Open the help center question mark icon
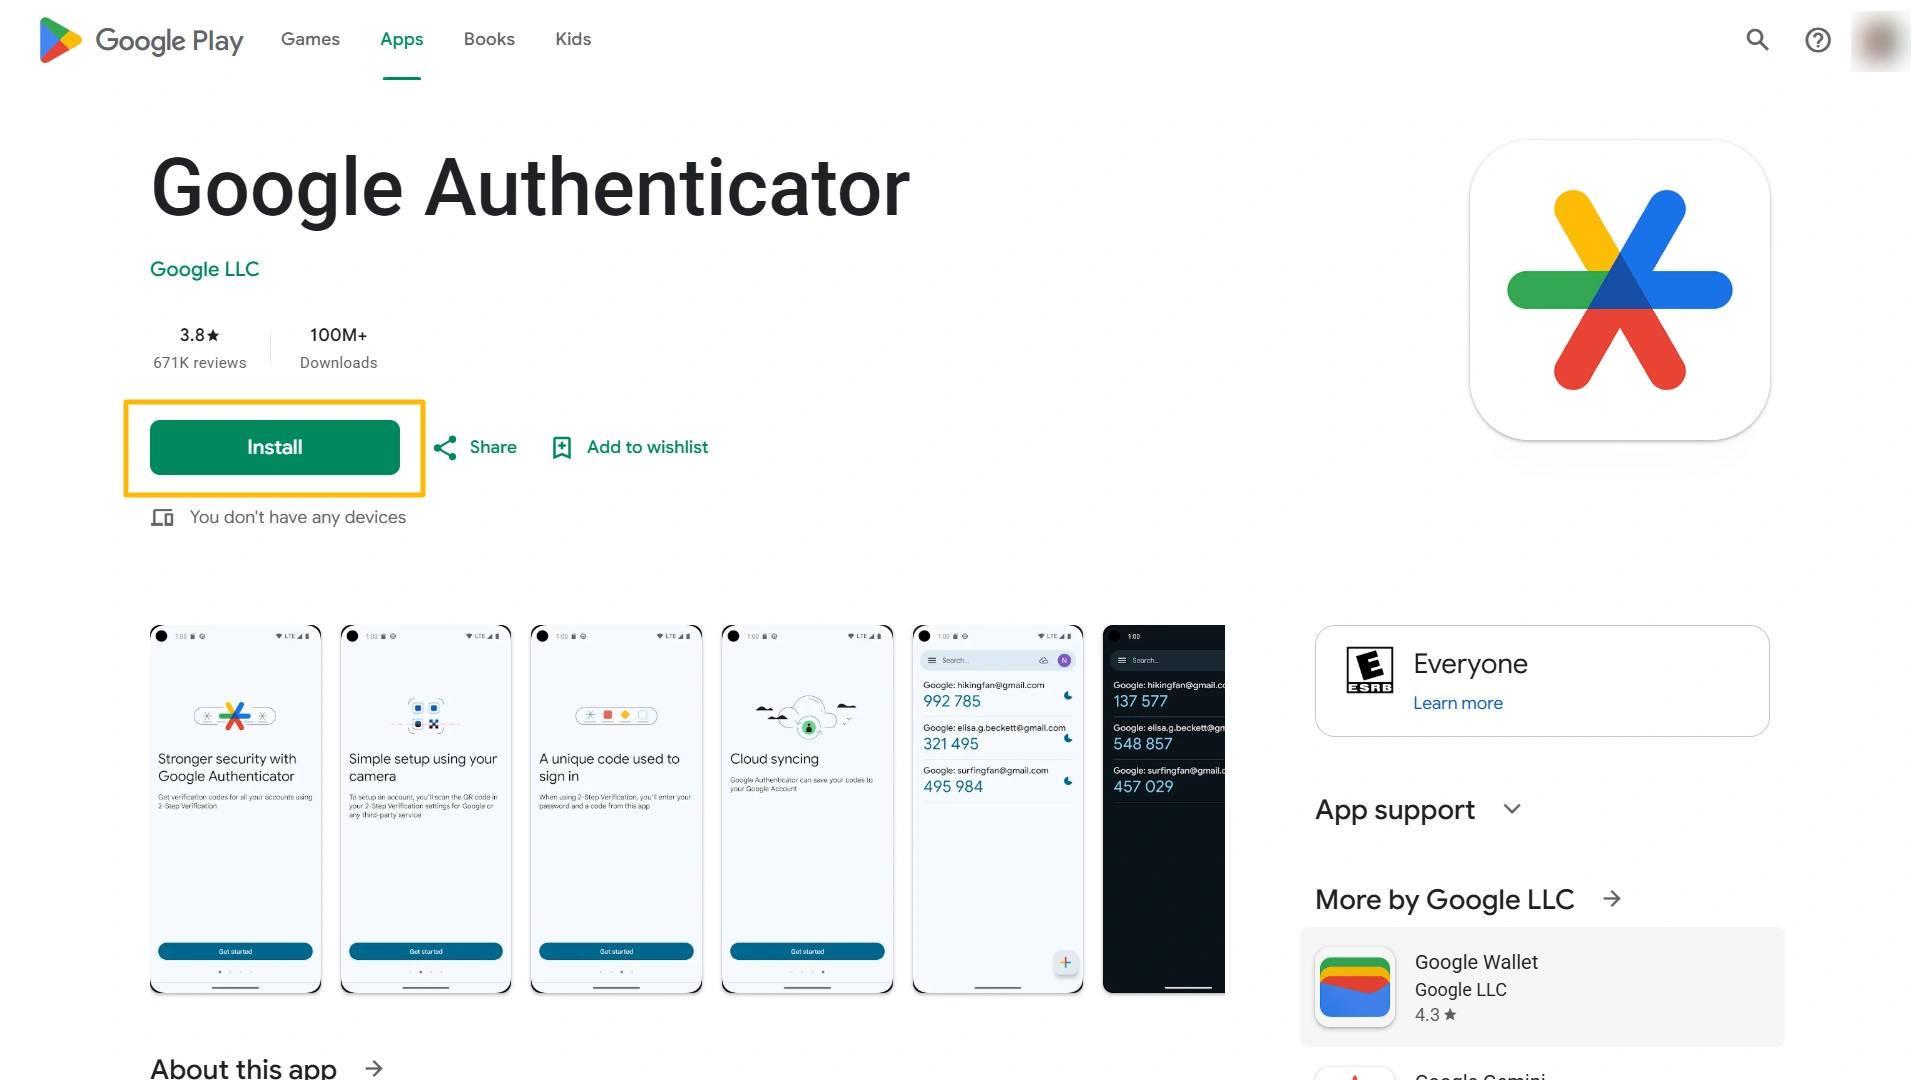This screenshot has height=1080, width=1920. pos(1818,40)
